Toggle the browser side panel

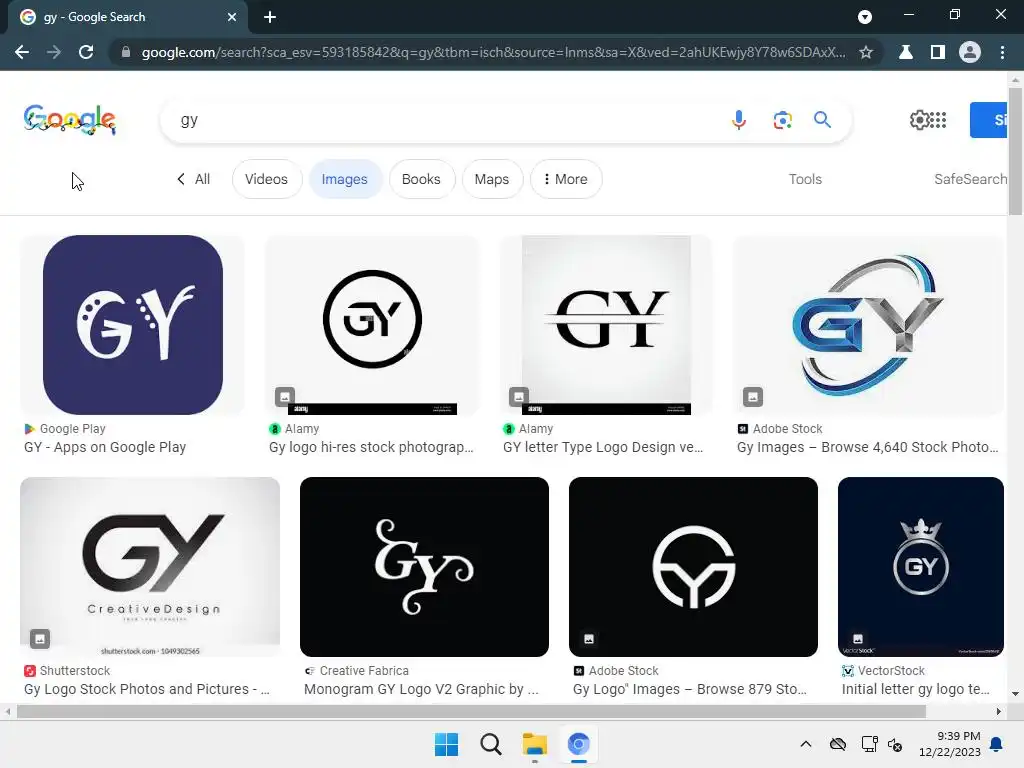point(938,52)
